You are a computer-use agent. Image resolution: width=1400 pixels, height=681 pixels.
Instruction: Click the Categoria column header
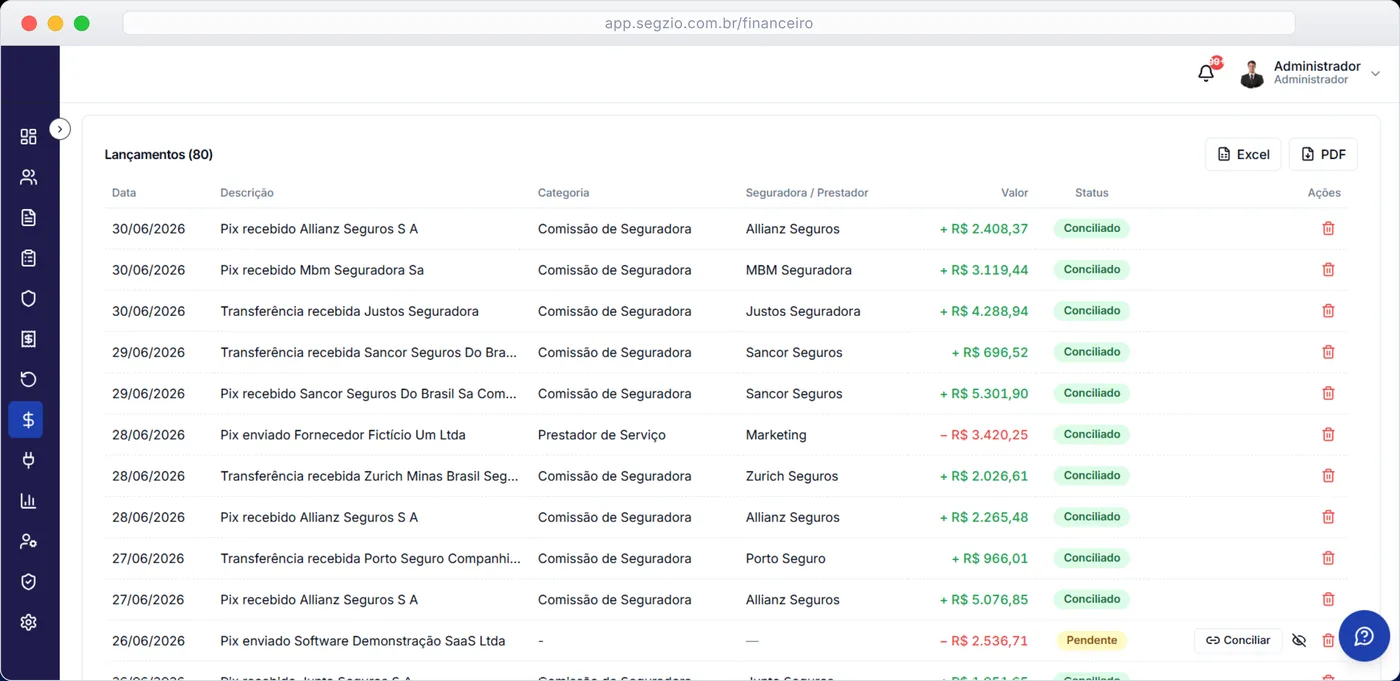(x=563, y=192)
